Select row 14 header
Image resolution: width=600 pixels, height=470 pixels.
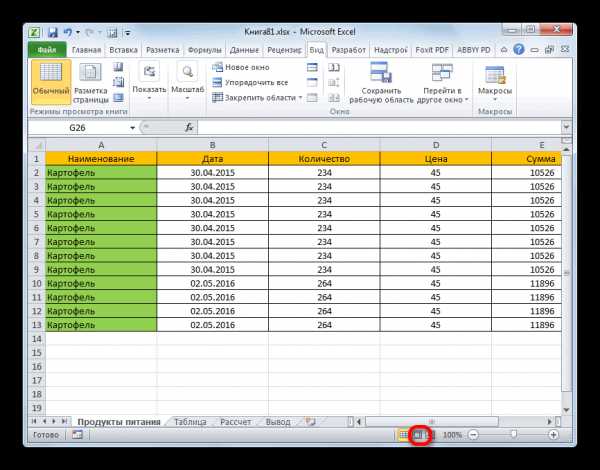pyautogui.click(x=37, y=339)
